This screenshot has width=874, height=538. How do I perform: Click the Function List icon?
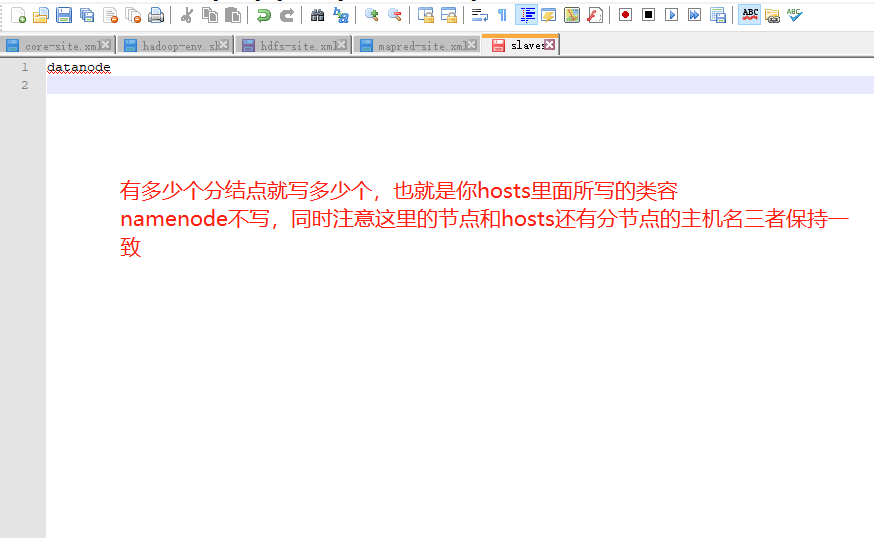point(595,15)
